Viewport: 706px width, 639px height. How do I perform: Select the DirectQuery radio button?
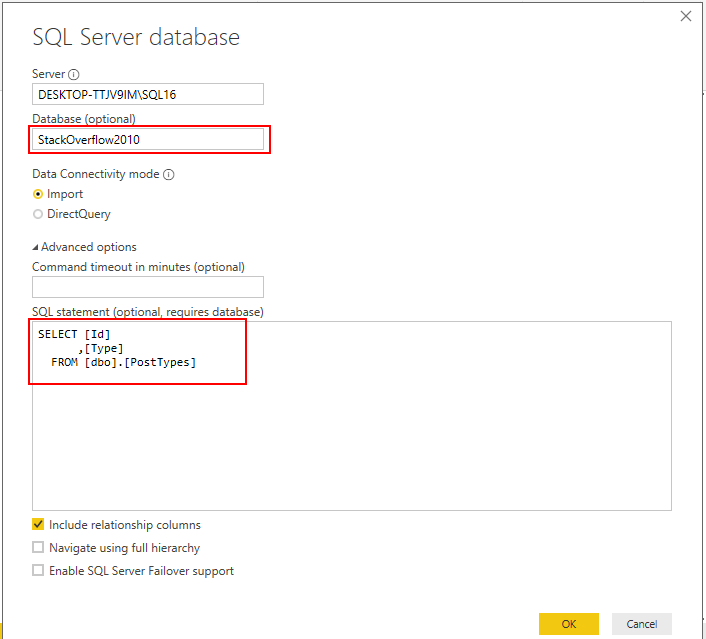pos(38,214)
